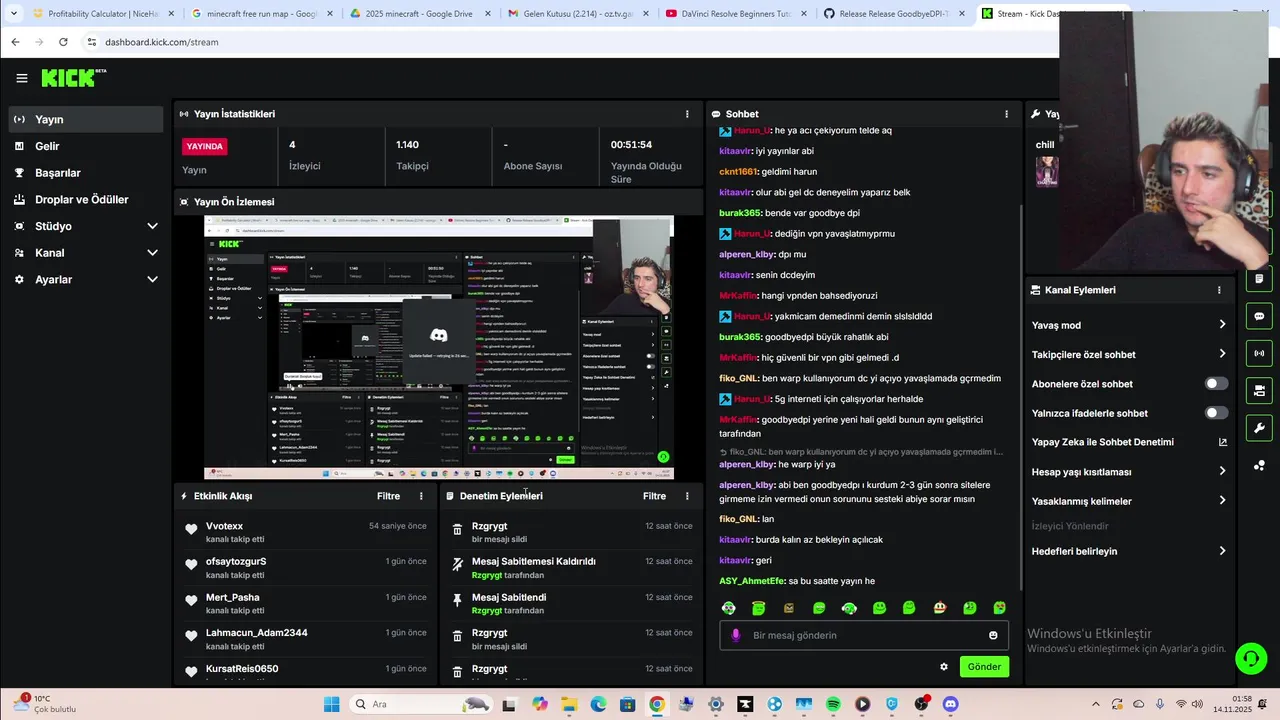The height and width of the screenshot is (720, 1280).
Task: Go back in browser toolbar
Action: click(x=15, y=42)
